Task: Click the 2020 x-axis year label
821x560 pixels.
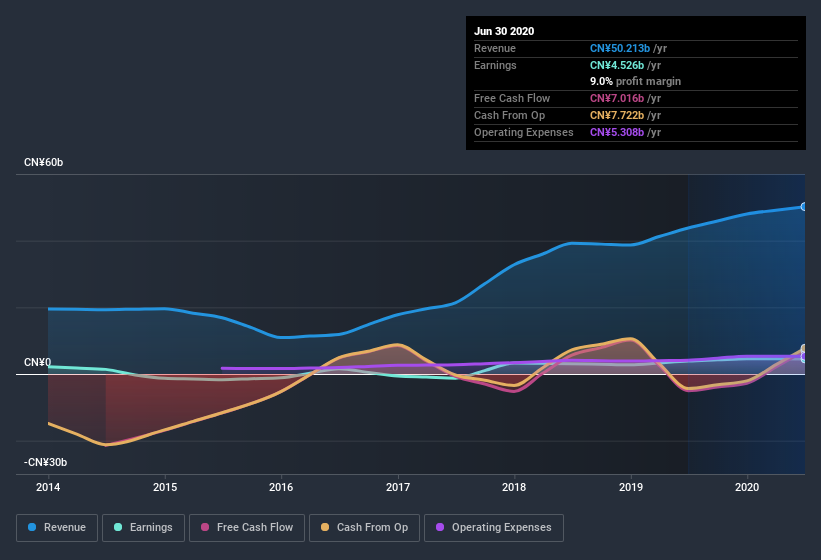Action: point(747,487)
